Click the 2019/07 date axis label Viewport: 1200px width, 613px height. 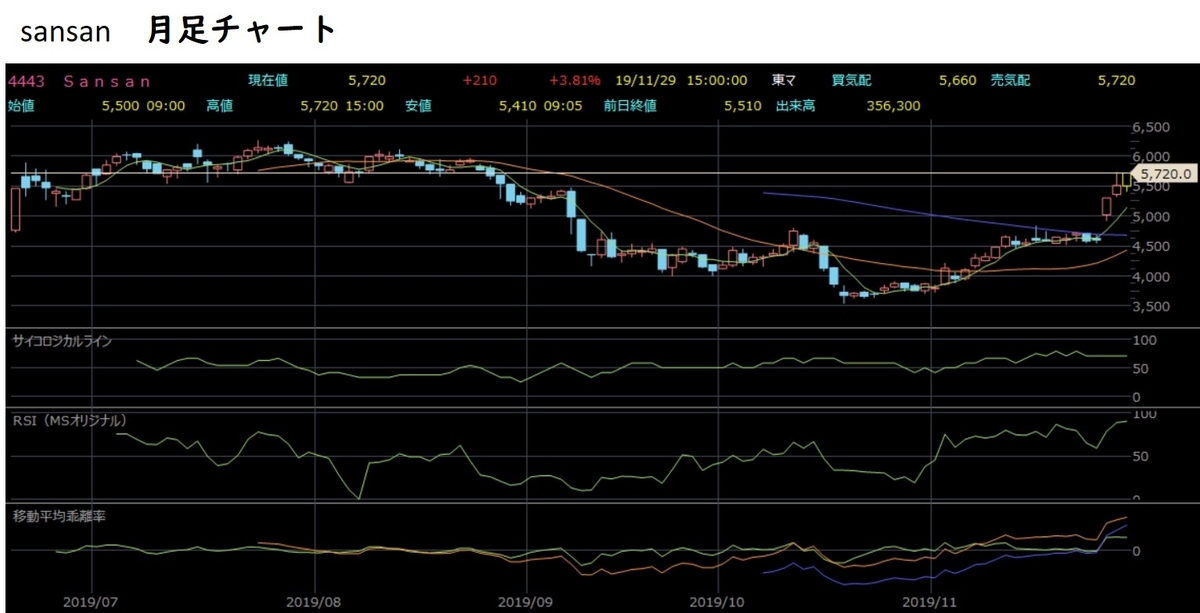point(91,602)
